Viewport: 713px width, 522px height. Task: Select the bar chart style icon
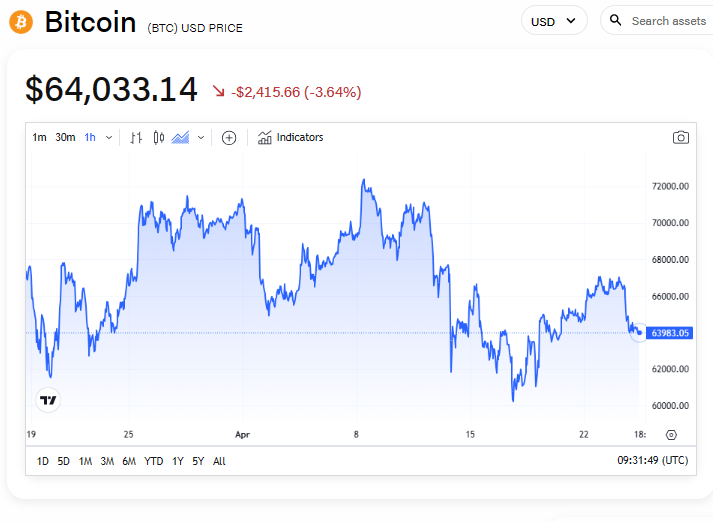(x=136, y=138)
